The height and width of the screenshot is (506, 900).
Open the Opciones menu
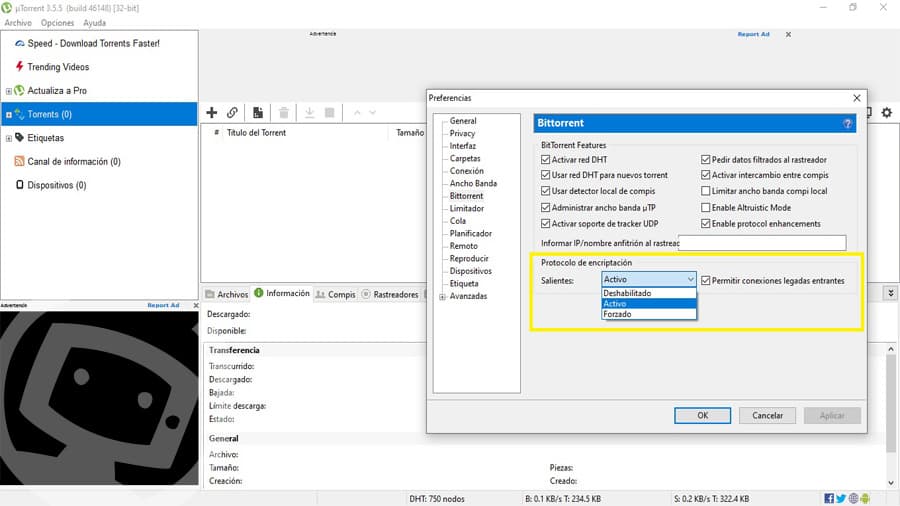[57, 23]
